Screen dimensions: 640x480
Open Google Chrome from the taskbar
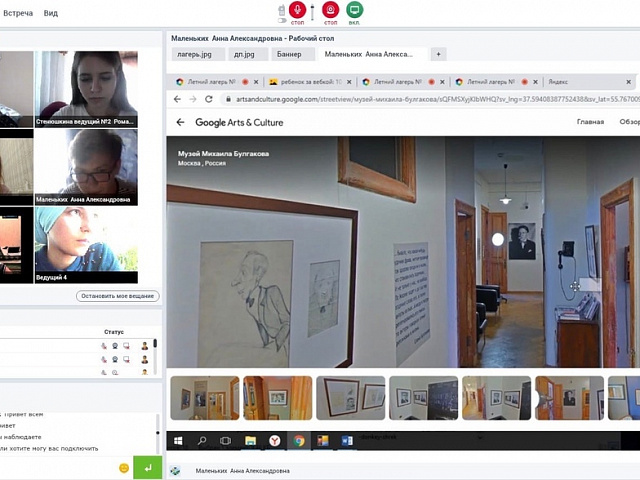tap(299, 441)
